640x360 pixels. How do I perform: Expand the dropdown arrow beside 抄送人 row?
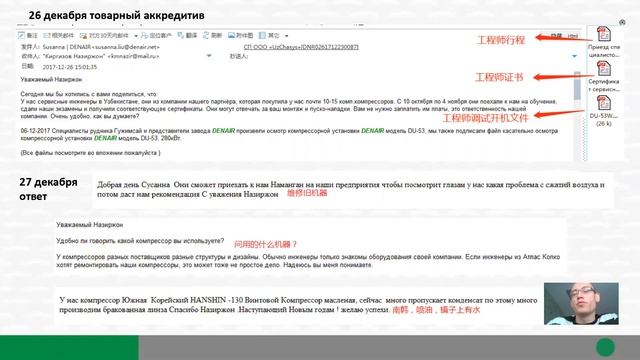[574, 56]
